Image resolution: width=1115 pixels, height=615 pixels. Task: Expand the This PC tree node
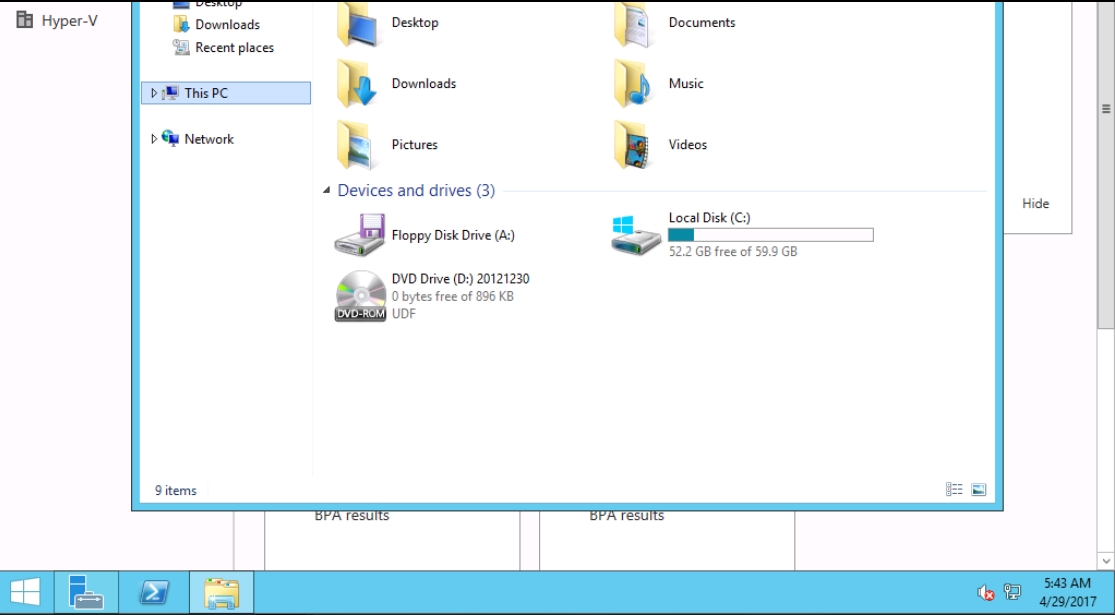click(154, 93)
